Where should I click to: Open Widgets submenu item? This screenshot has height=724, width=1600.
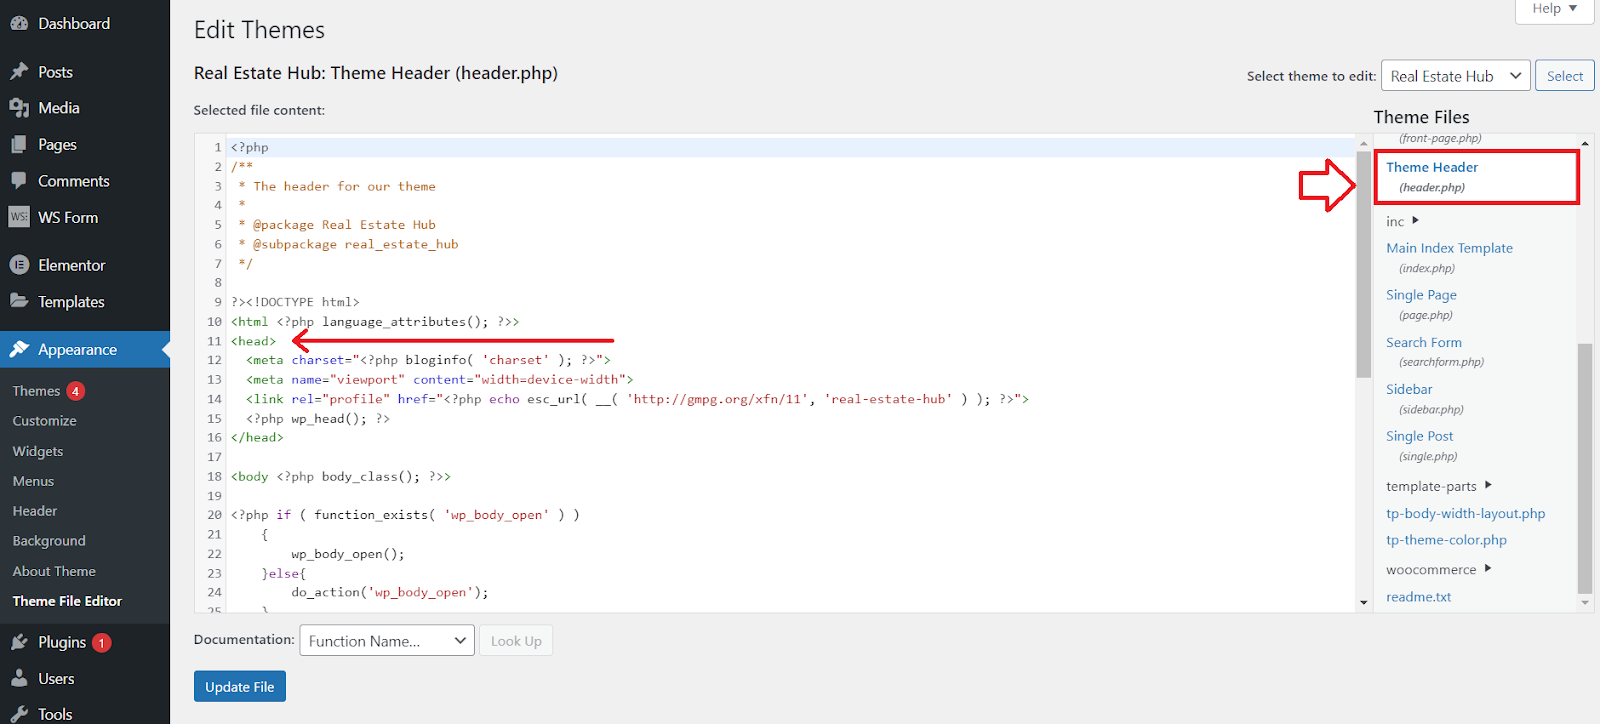pyautogui.click(x=38, y=451)
